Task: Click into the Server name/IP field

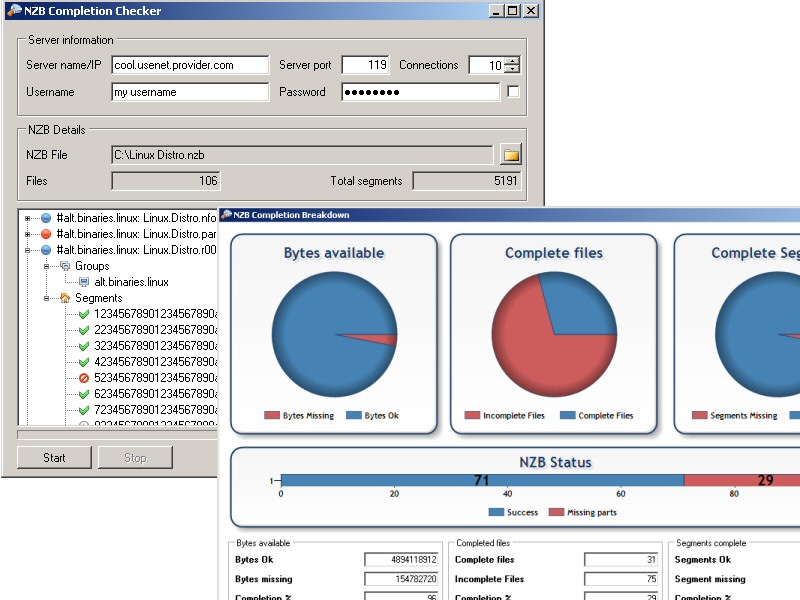Action: 190,65
